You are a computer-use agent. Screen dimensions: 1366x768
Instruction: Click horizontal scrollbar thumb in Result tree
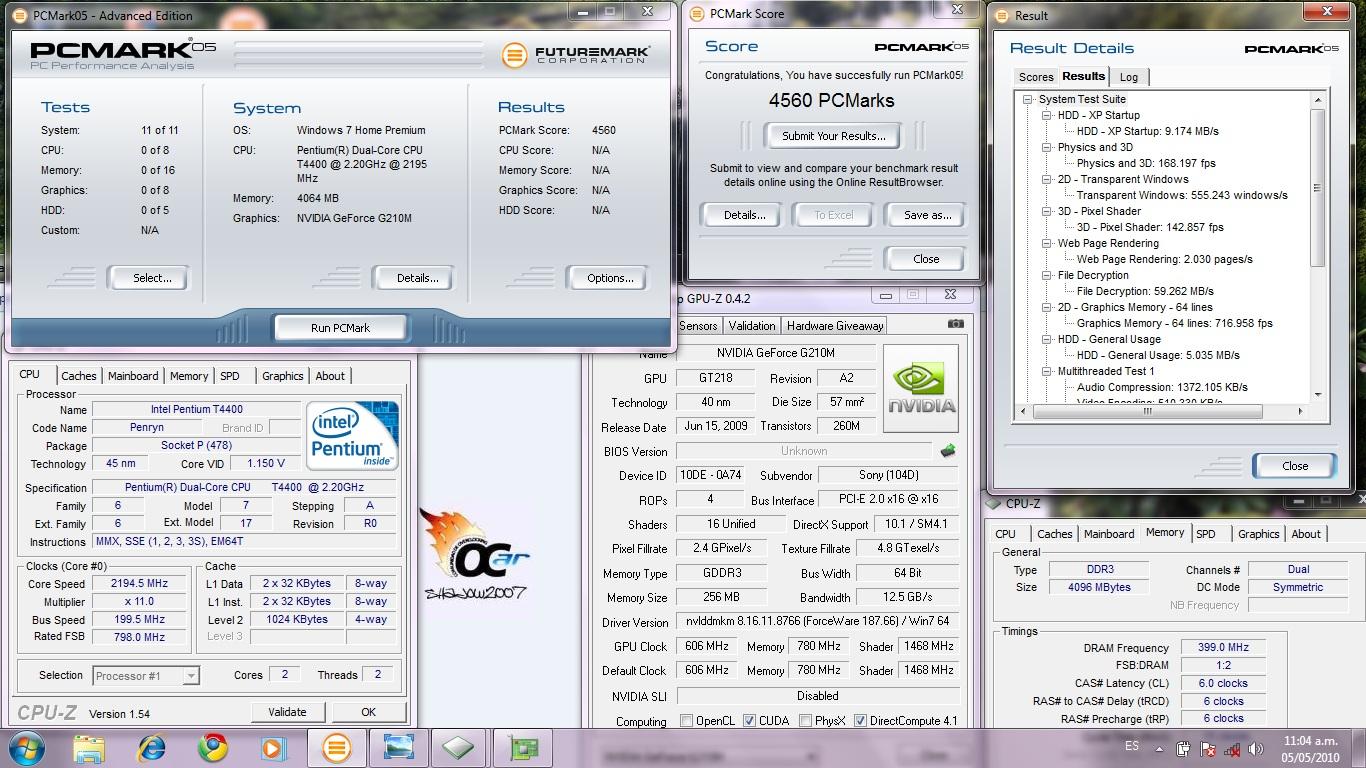[x=1148, y=411]
